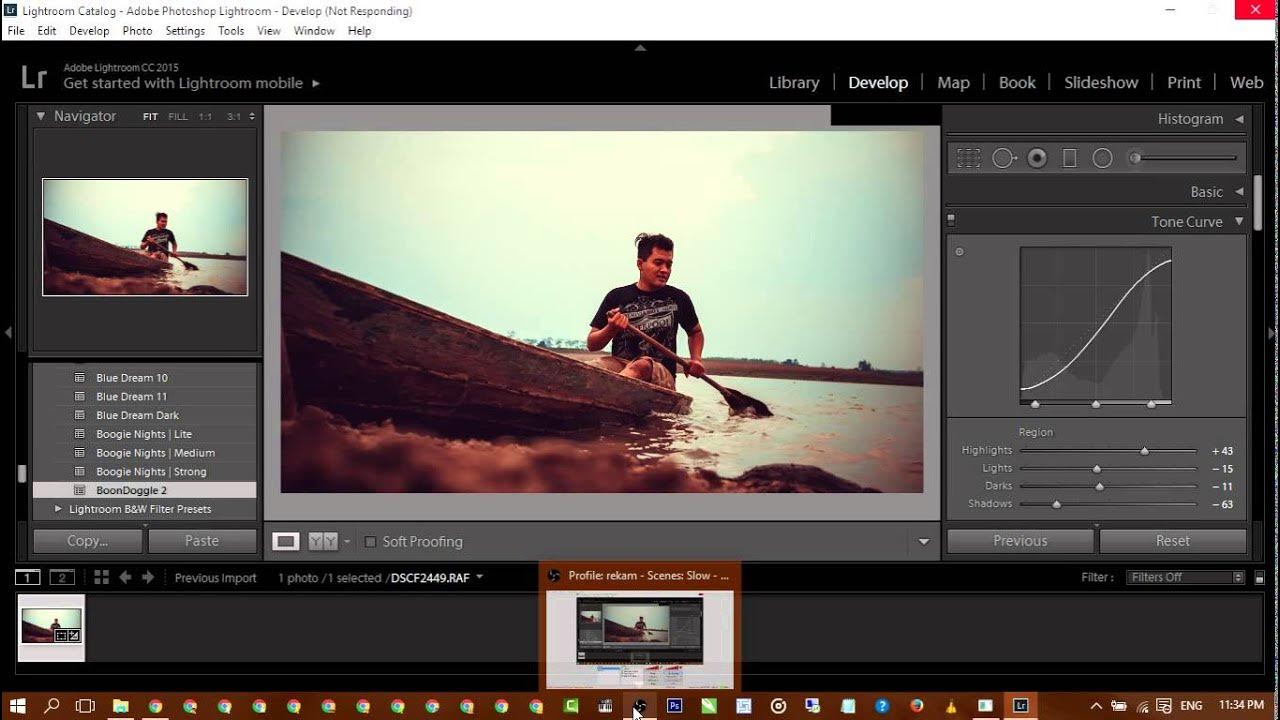Select the Radial Filter tool

point(1102,158)
